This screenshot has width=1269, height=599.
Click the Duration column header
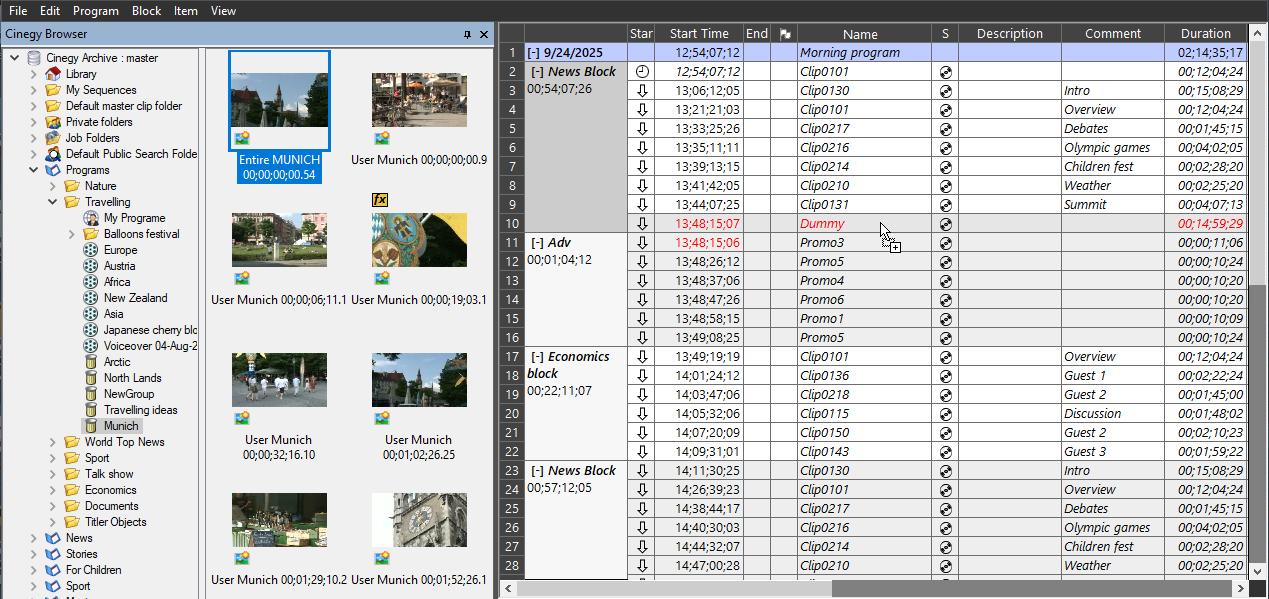1205,34
